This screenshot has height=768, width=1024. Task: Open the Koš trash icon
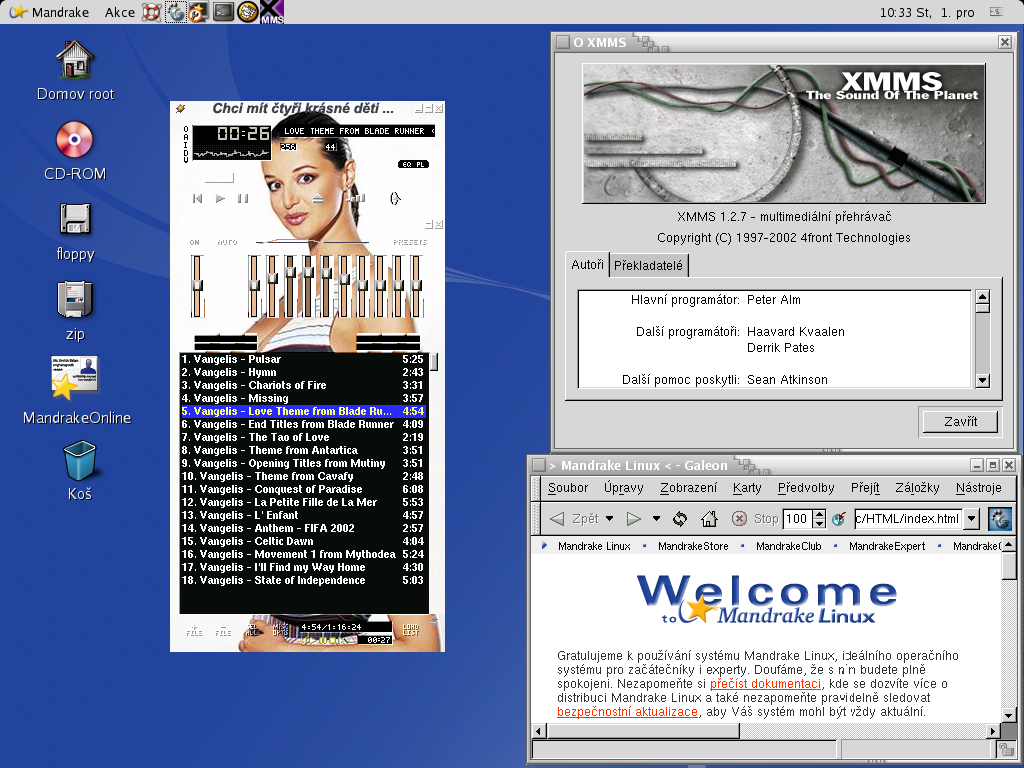point(79,464)
